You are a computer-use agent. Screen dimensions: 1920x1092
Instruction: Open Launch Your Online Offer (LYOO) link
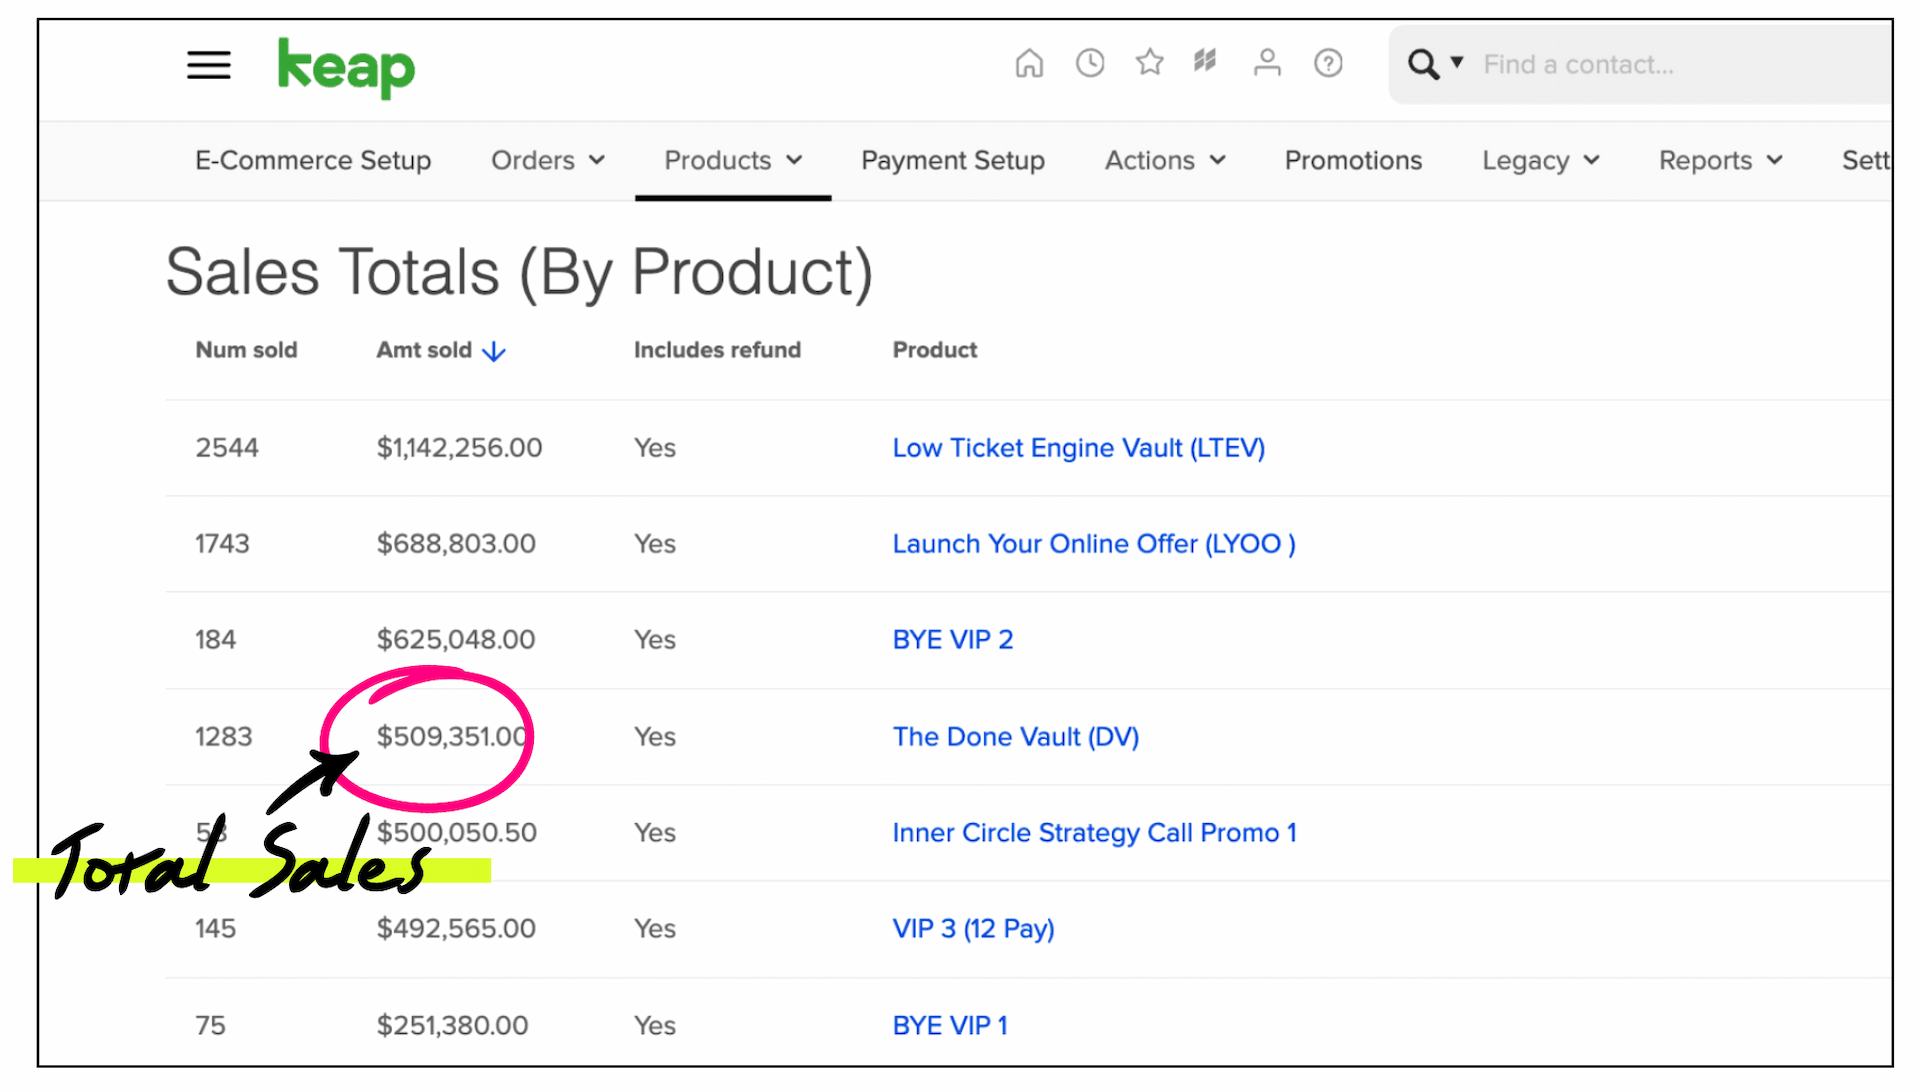click(x=1094, y=544)
